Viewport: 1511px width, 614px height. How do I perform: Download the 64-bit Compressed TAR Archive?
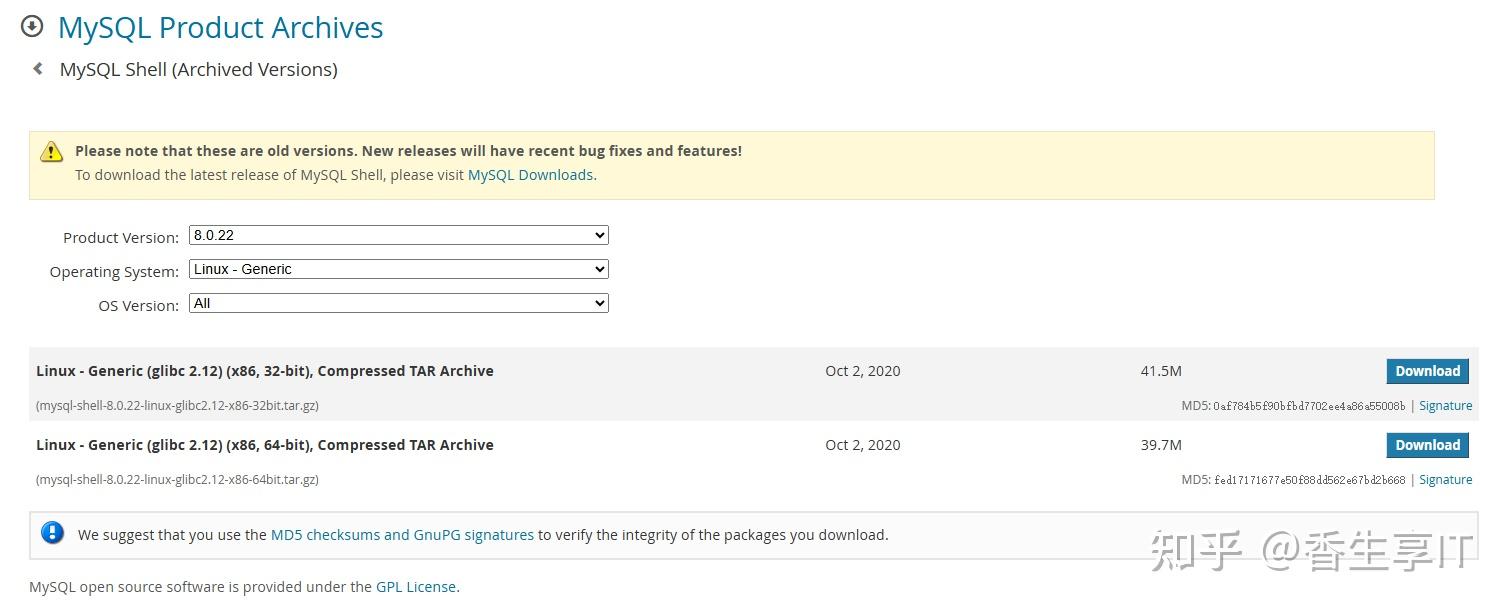[x=1427, y=445]
